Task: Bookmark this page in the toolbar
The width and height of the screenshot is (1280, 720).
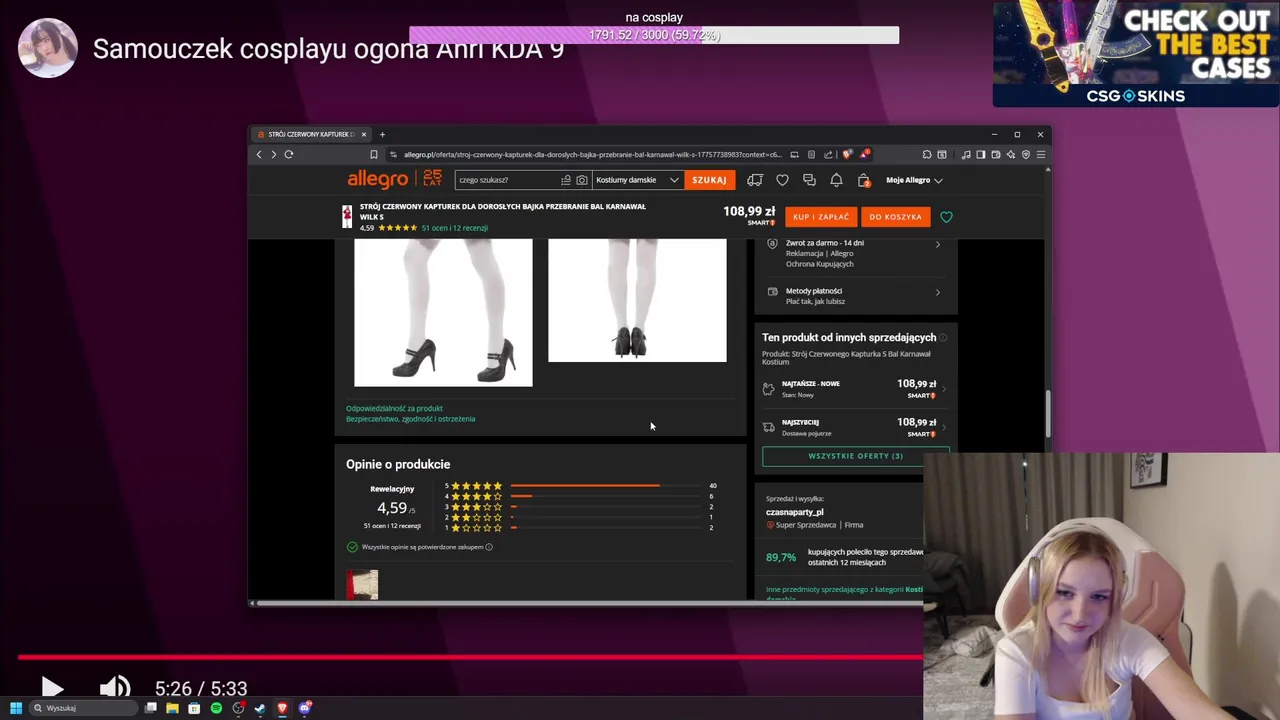Action: coord(374,154)
